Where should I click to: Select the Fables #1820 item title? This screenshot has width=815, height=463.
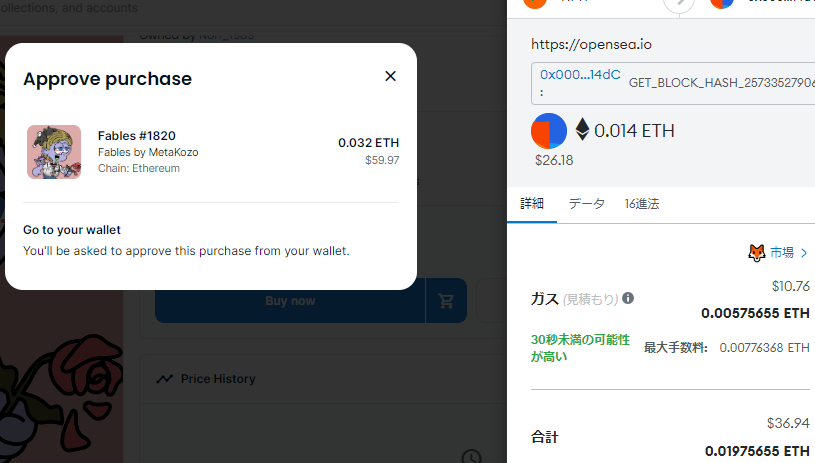(x=137, y=136)
